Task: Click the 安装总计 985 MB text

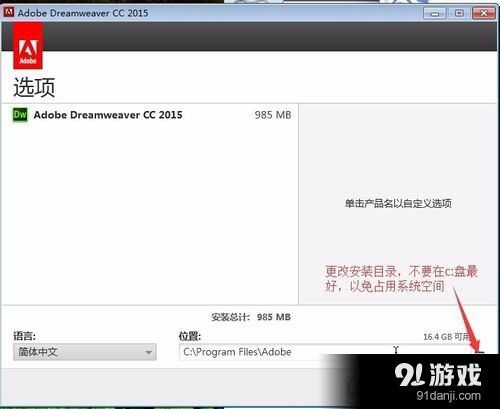Action: point(251,317)
